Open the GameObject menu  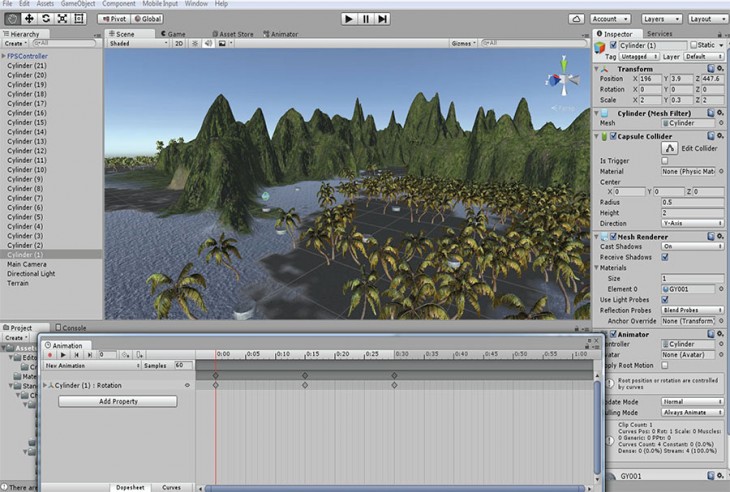80,4
